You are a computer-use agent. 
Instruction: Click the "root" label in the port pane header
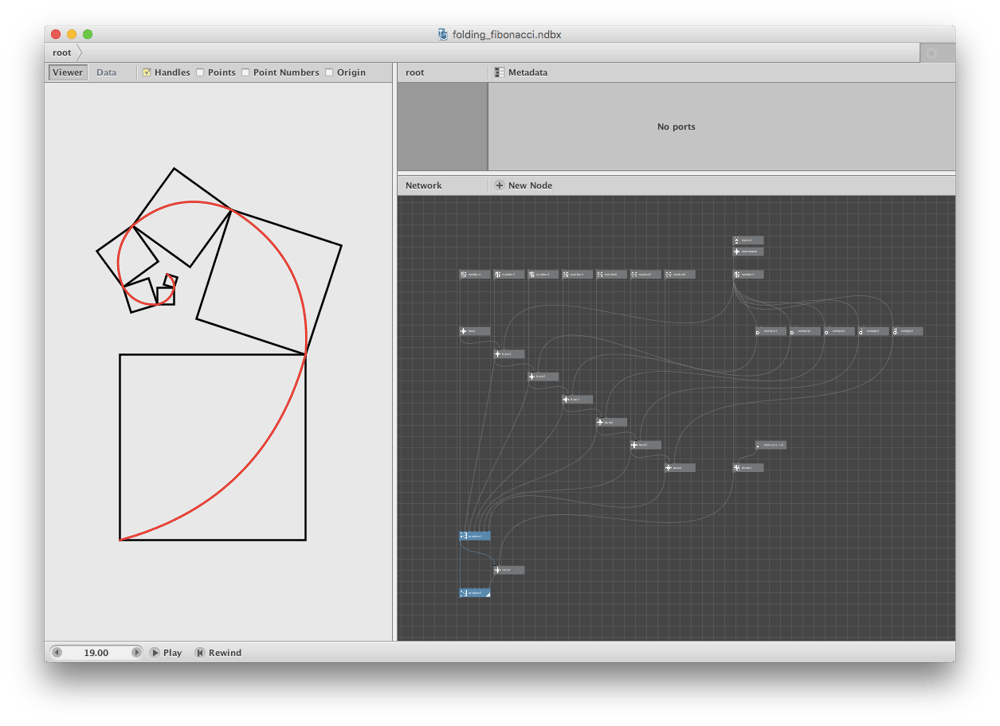pos(415,73)
